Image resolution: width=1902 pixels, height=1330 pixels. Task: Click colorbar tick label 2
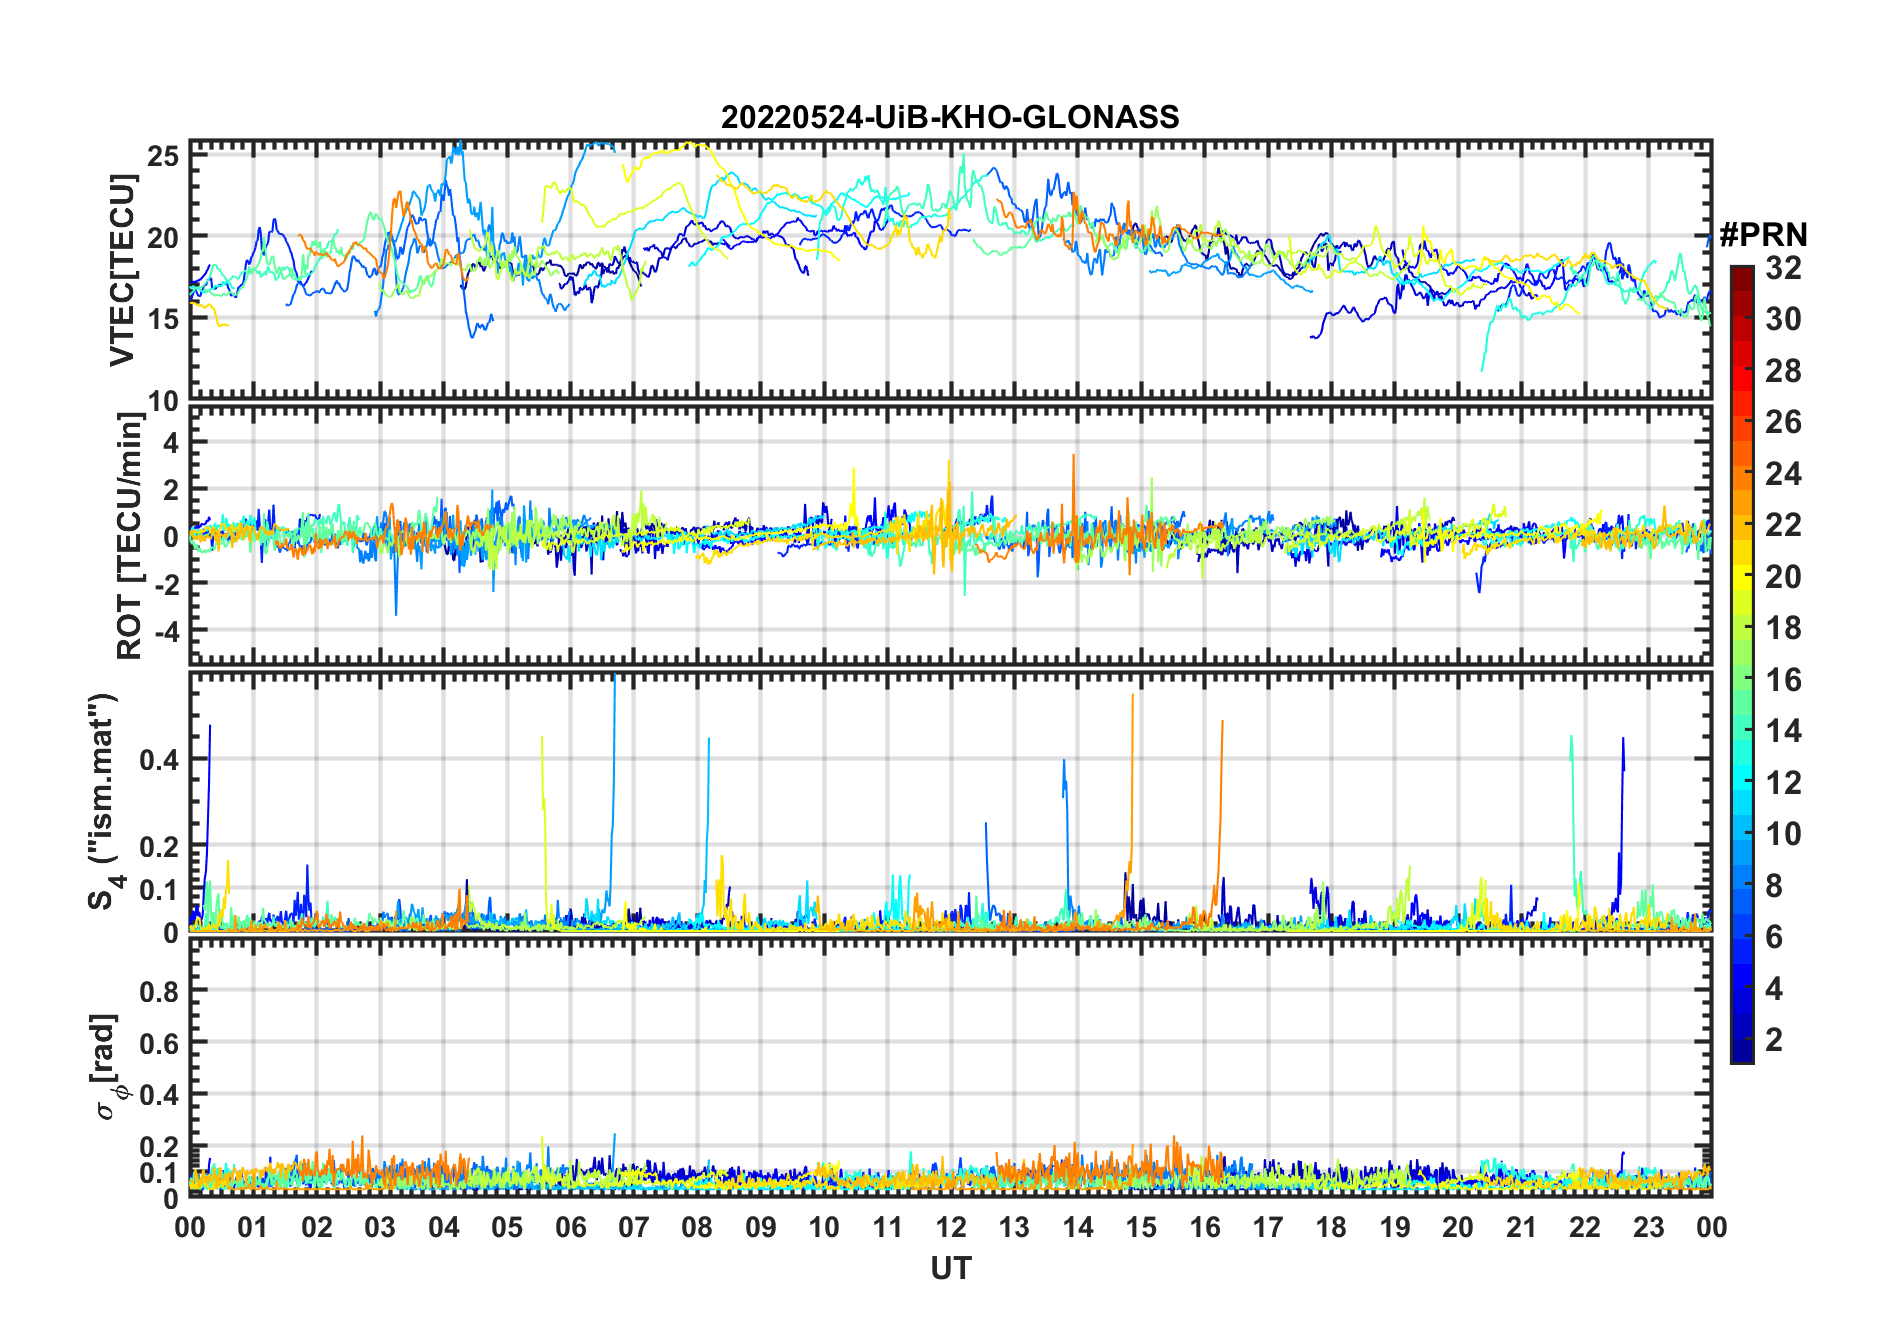point(1774,1040)
